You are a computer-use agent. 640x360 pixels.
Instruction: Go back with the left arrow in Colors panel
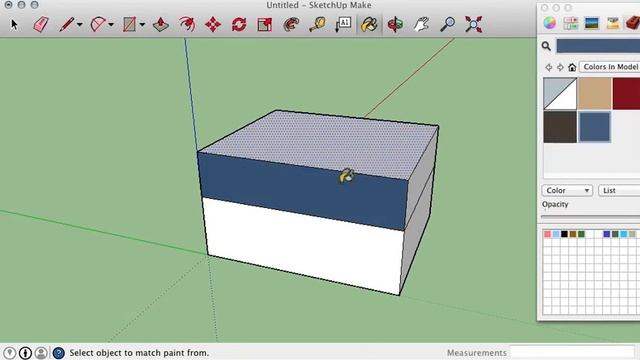coord(549,67)
